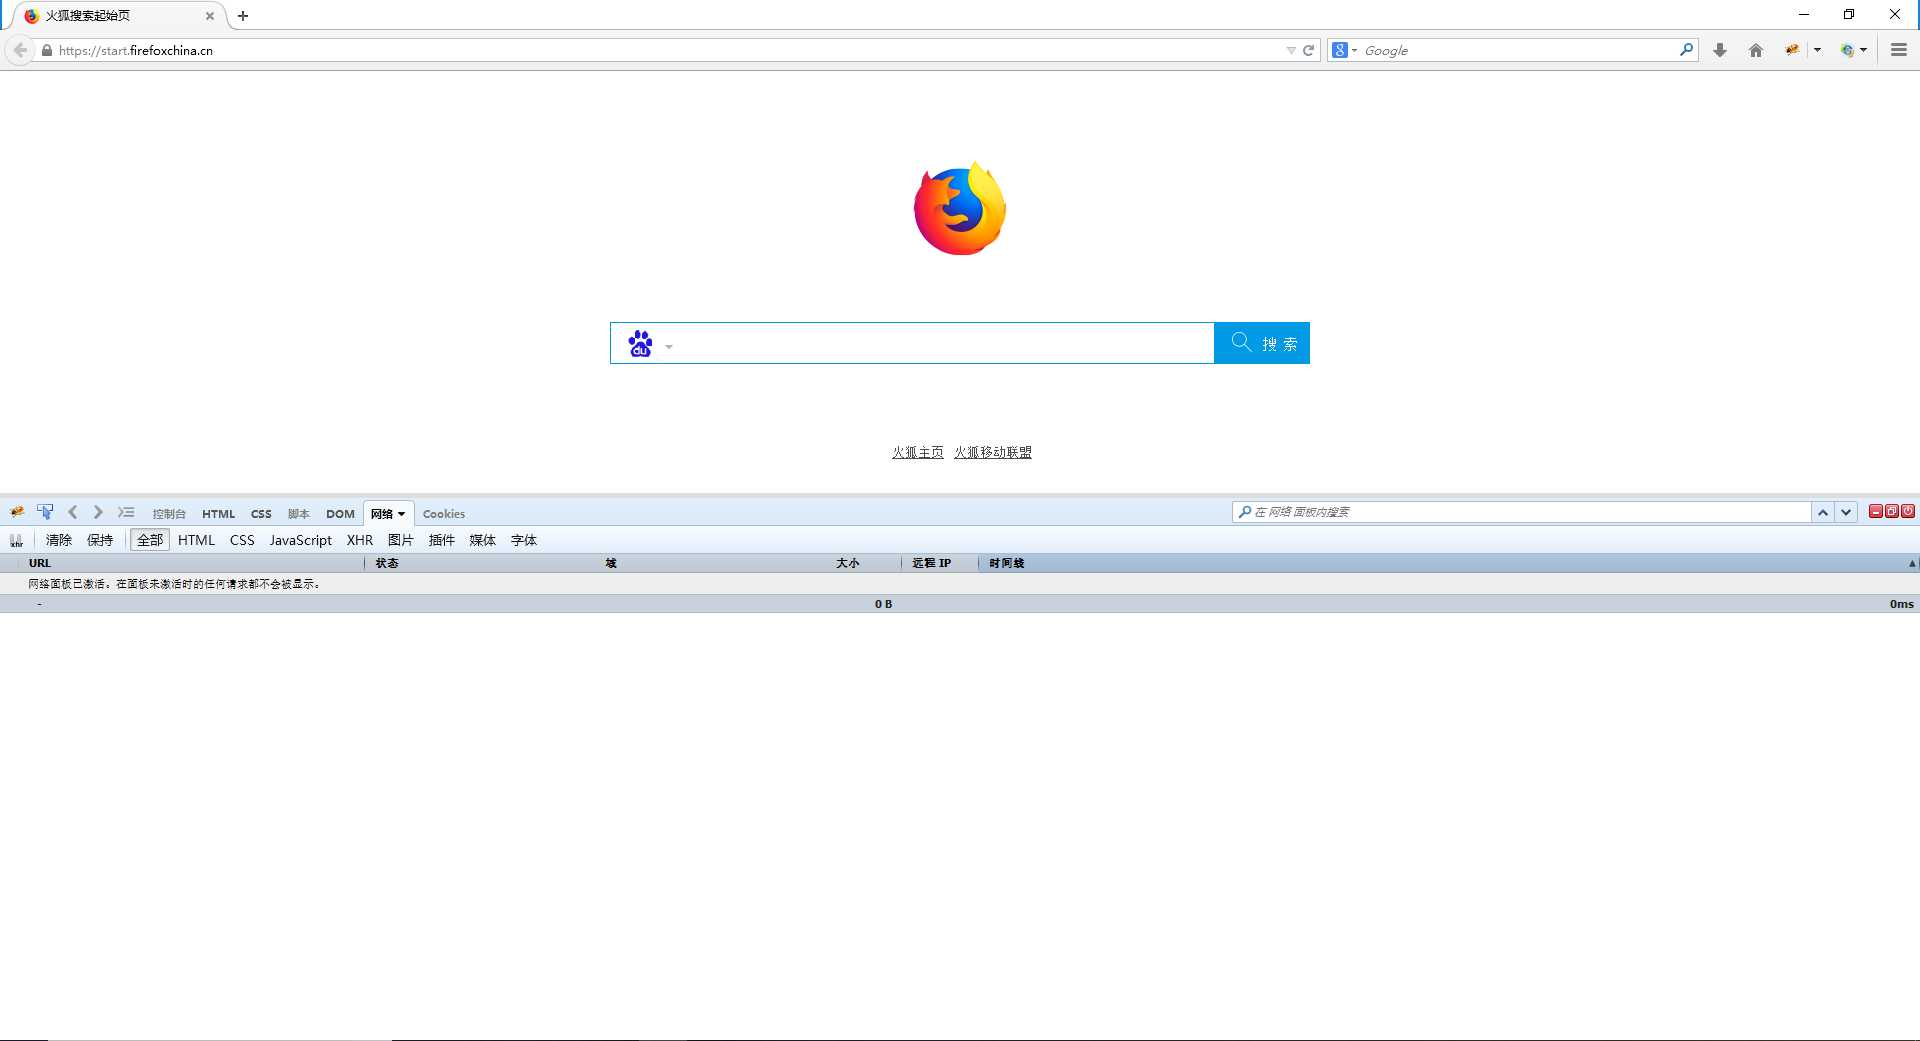1920x1041 pixels.
Task: Expand the Firebug toolbar button dropdown arrow
Action: (x=1817, y=50)
